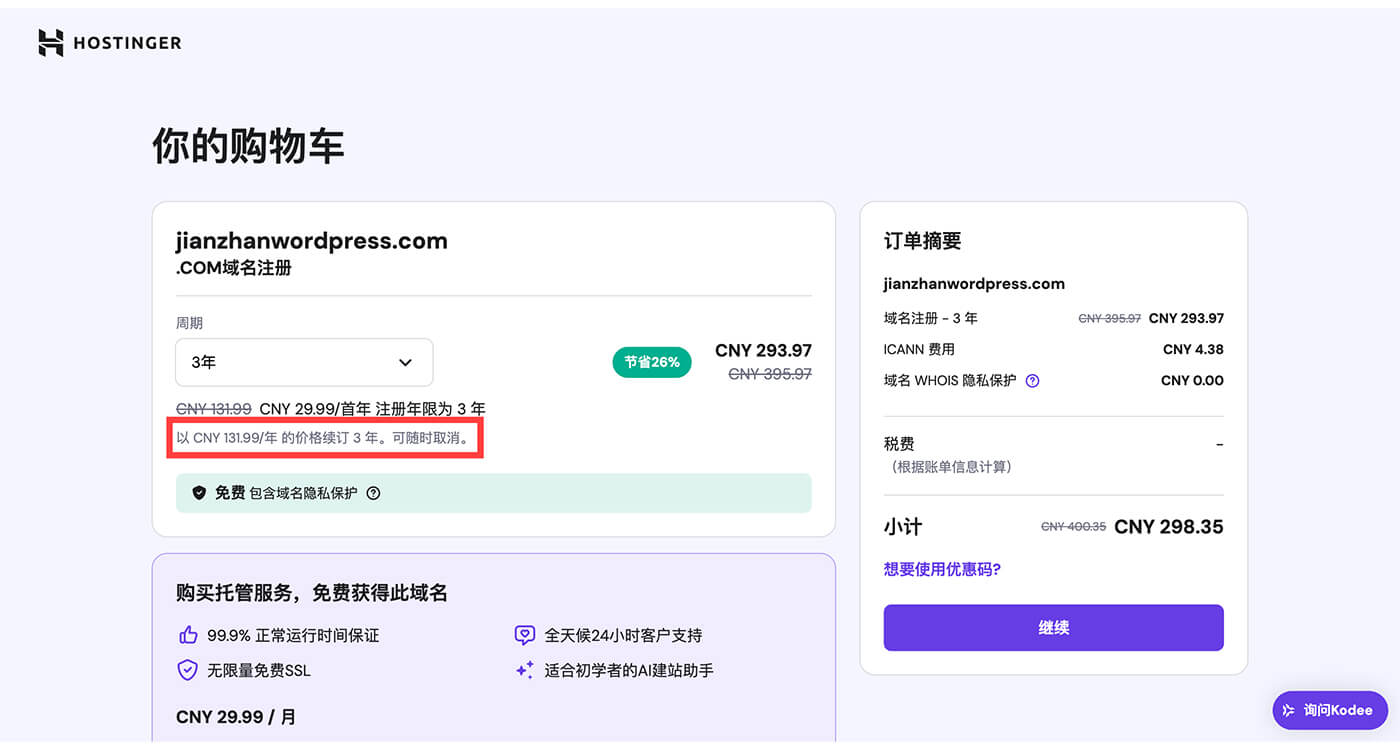1400x750 pixels.
Task: Click the CNY 0.00 WHOIS privacy value
Action: click(1192, 380)
